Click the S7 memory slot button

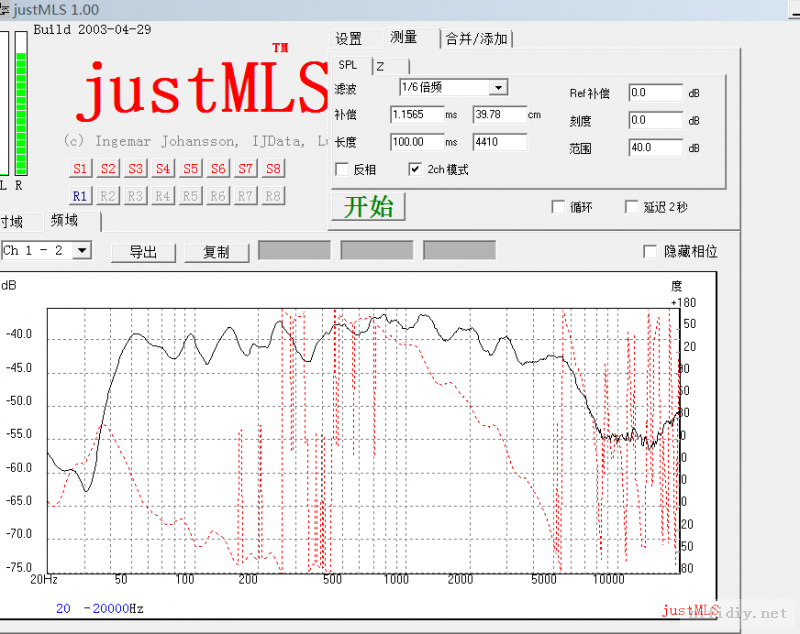click(246, 169)
